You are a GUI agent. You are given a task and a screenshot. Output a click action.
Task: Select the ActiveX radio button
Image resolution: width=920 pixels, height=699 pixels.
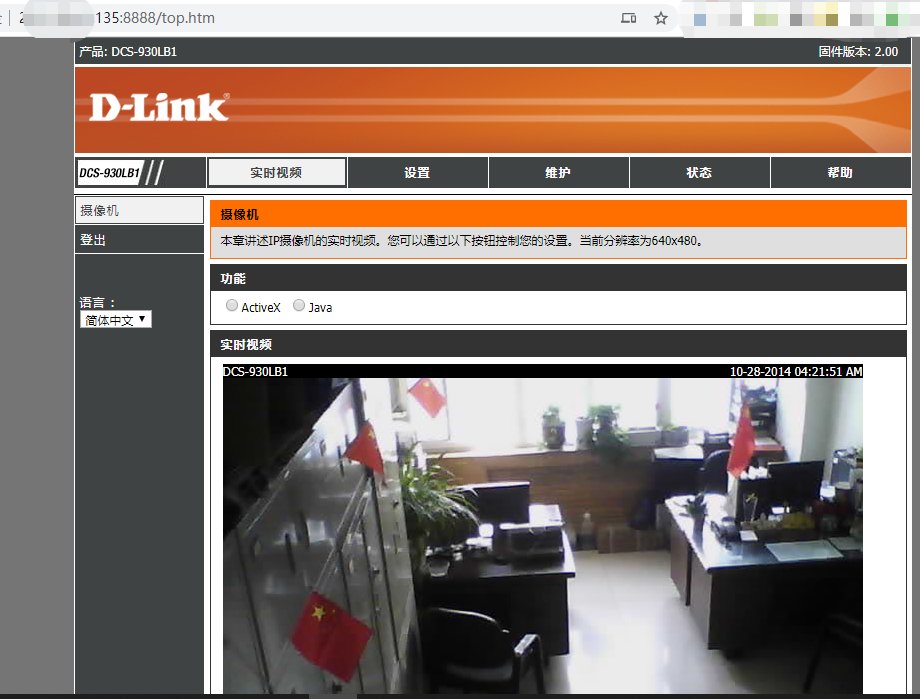232,306
